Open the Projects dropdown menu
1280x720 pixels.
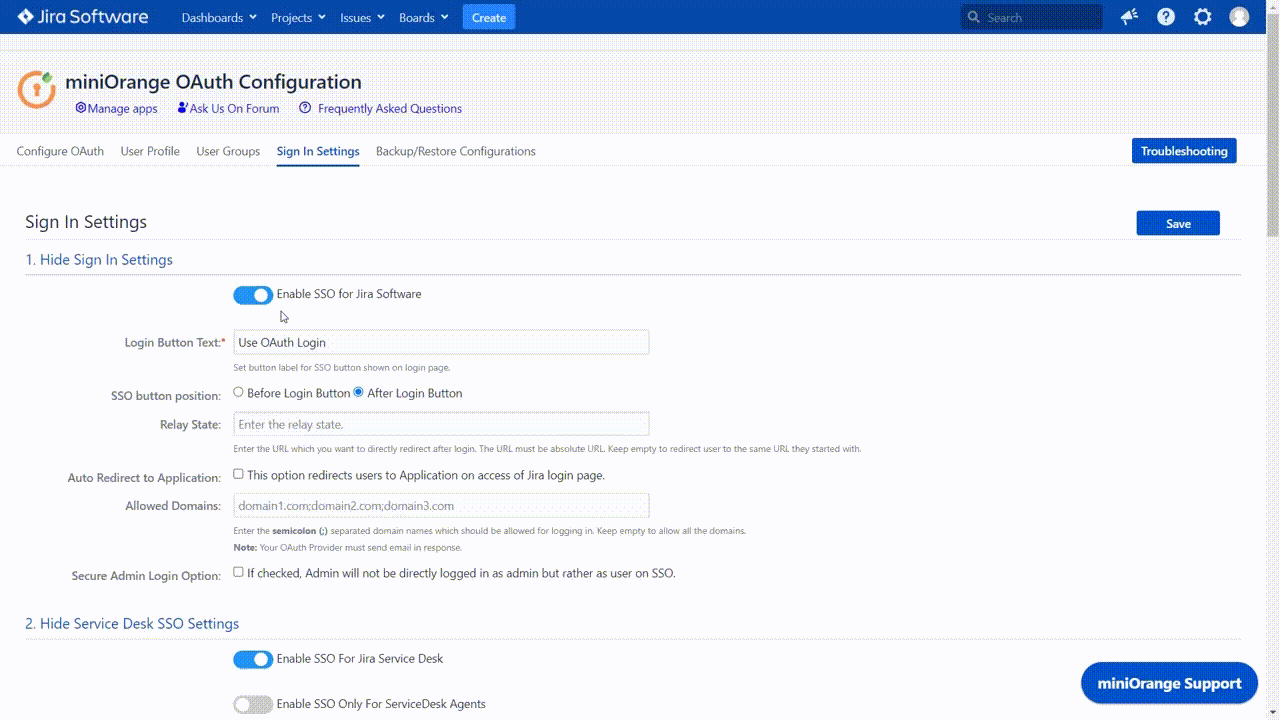click(298, 17)
